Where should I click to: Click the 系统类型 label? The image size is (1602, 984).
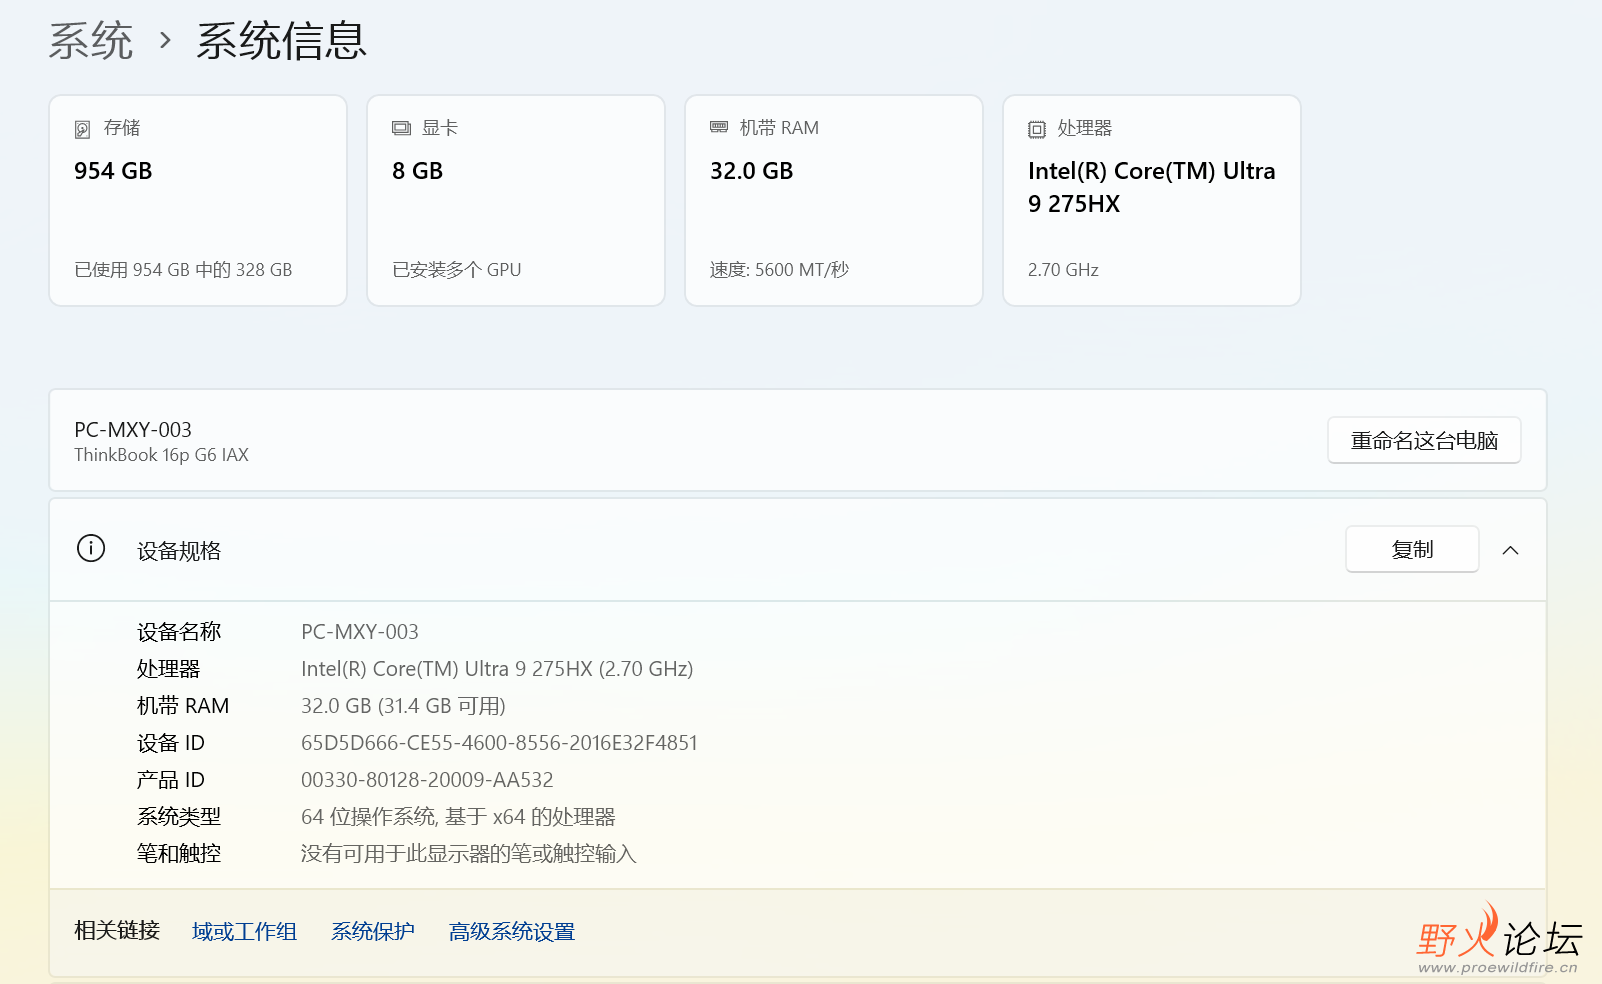click(x=179, y=817)
